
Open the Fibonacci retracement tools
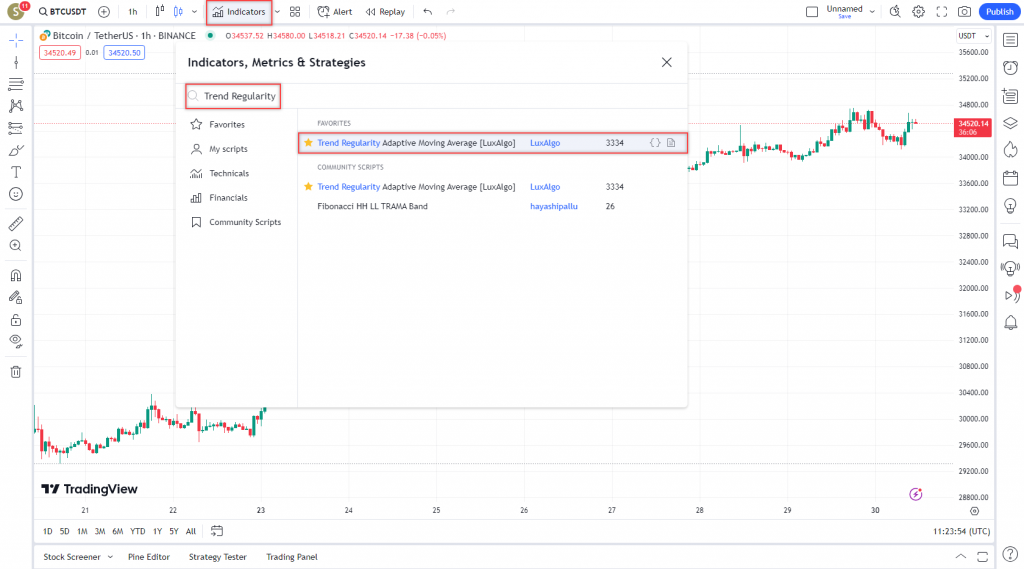[16, 84]
